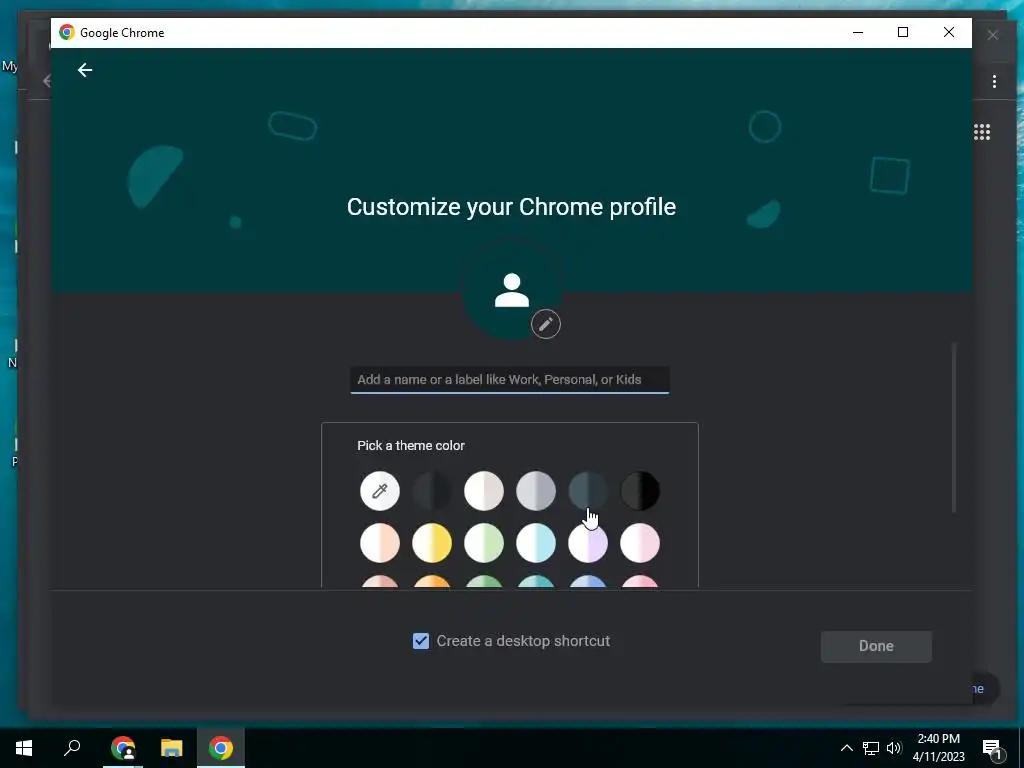
Task: Click the profile name input field
Action: click(510, 380)
